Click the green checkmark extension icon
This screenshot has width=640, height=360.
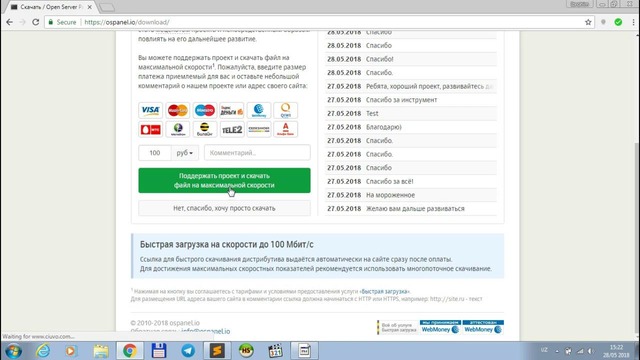tap(618, 22)
